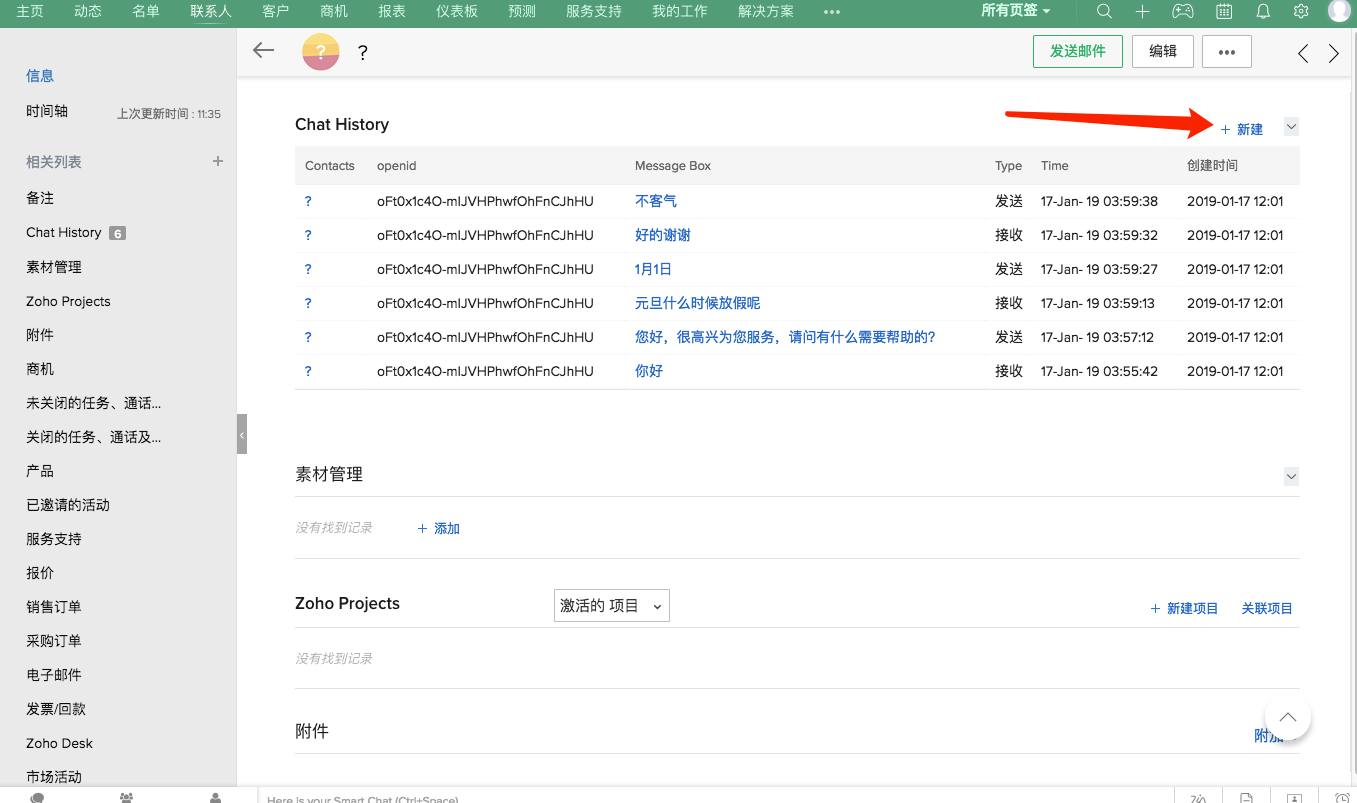The height and width of the screenshot is (803, 1357).
Task: Open your profile avatar menu
Action: [1341, 12]
